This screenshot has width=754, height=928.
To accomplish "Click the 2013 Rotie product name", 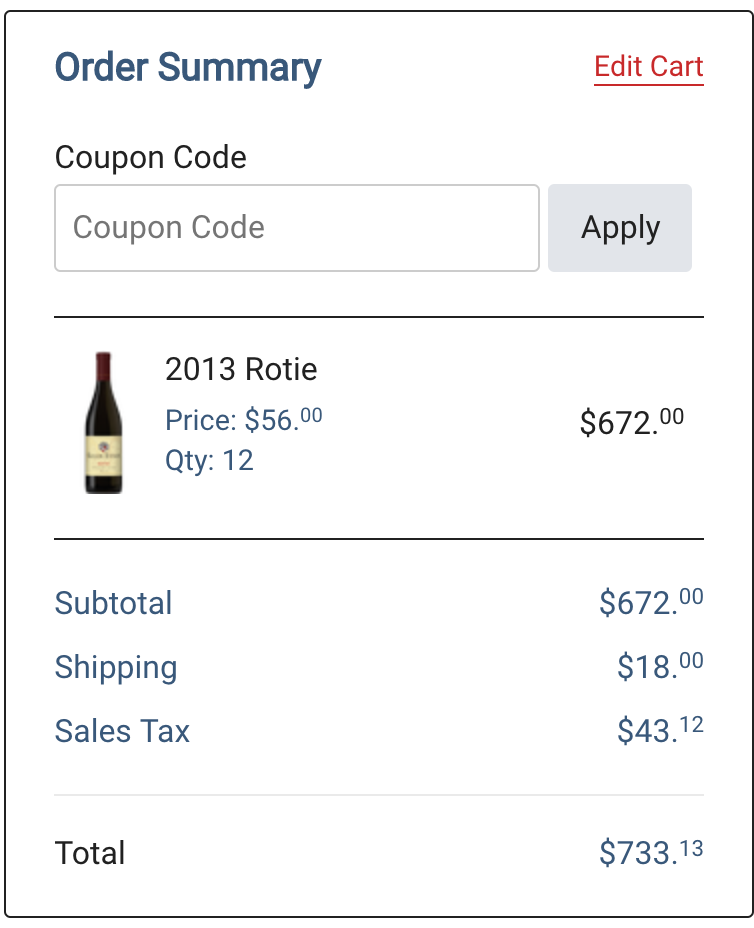I will (241, 369).
